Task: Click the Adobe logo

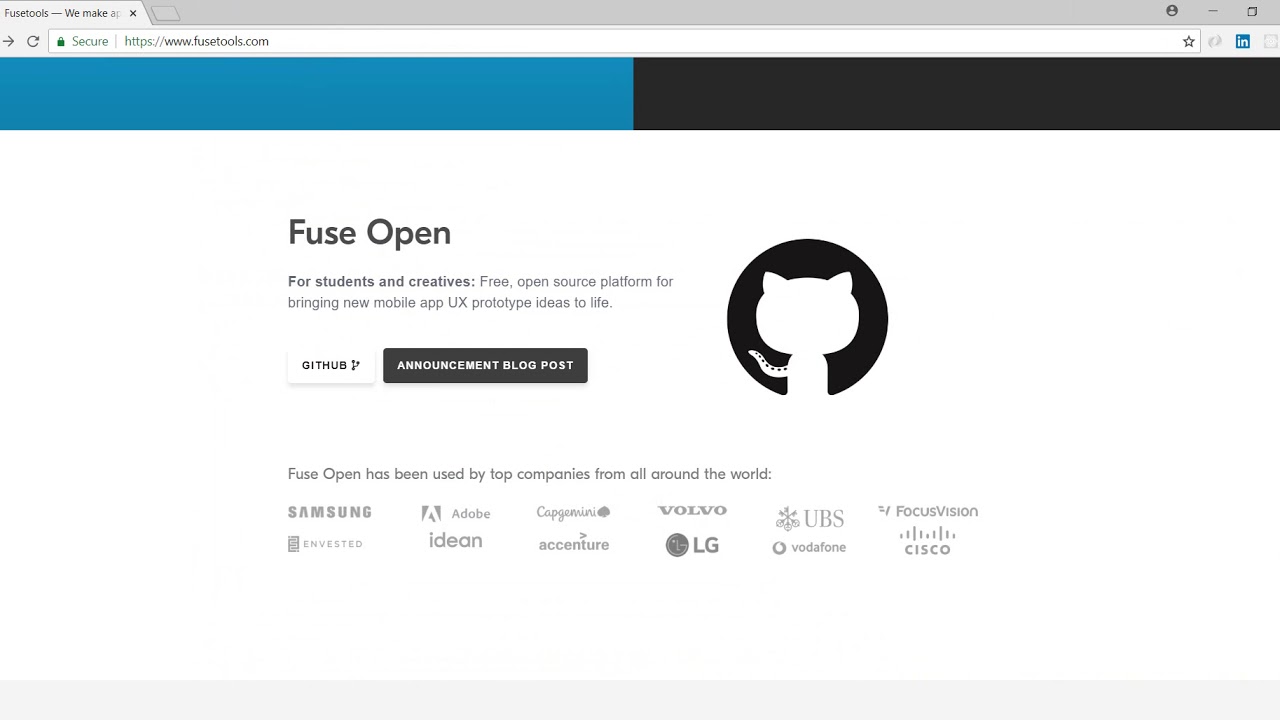Action: [x=456, y=513]
